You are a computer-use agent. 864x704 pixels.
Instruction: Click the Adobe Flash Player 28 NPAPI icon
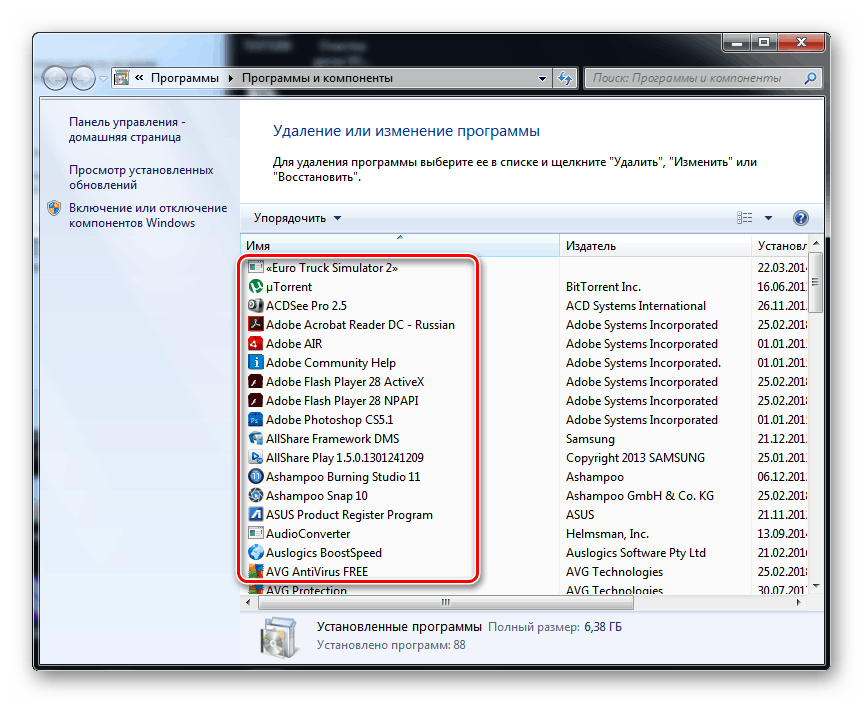coord(256,400)
